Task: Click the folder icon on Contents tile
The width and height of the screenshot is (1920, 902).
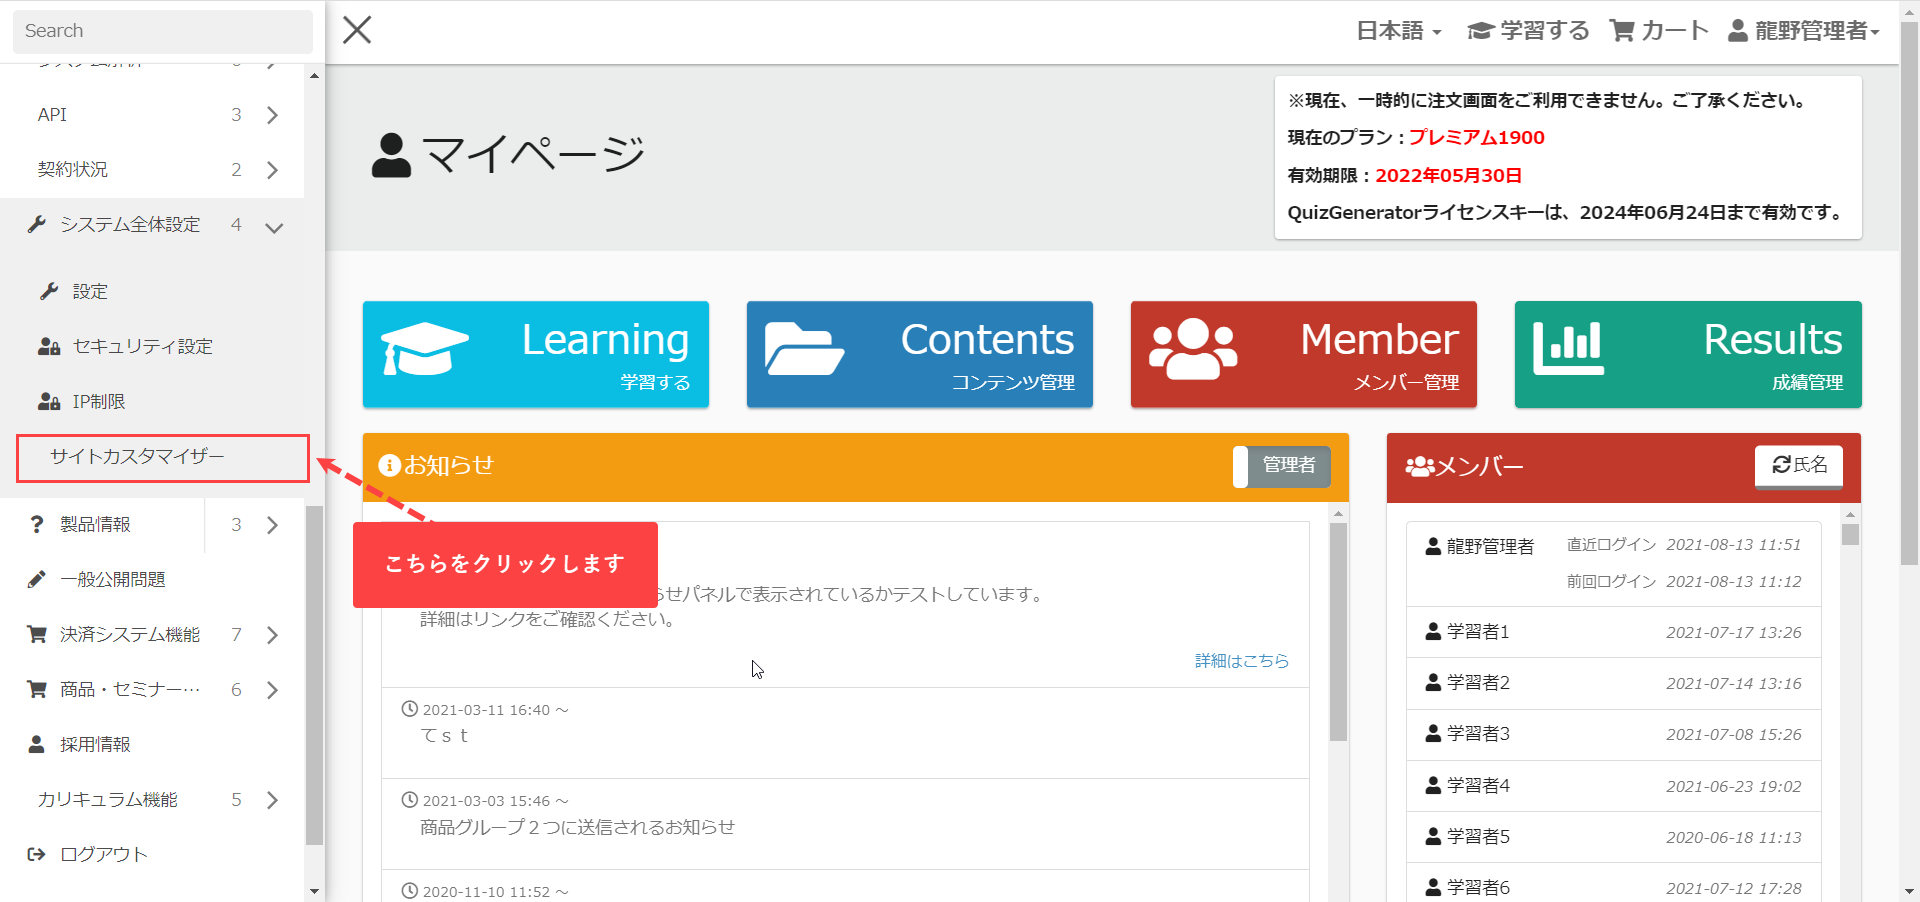Action: [804, 349]
